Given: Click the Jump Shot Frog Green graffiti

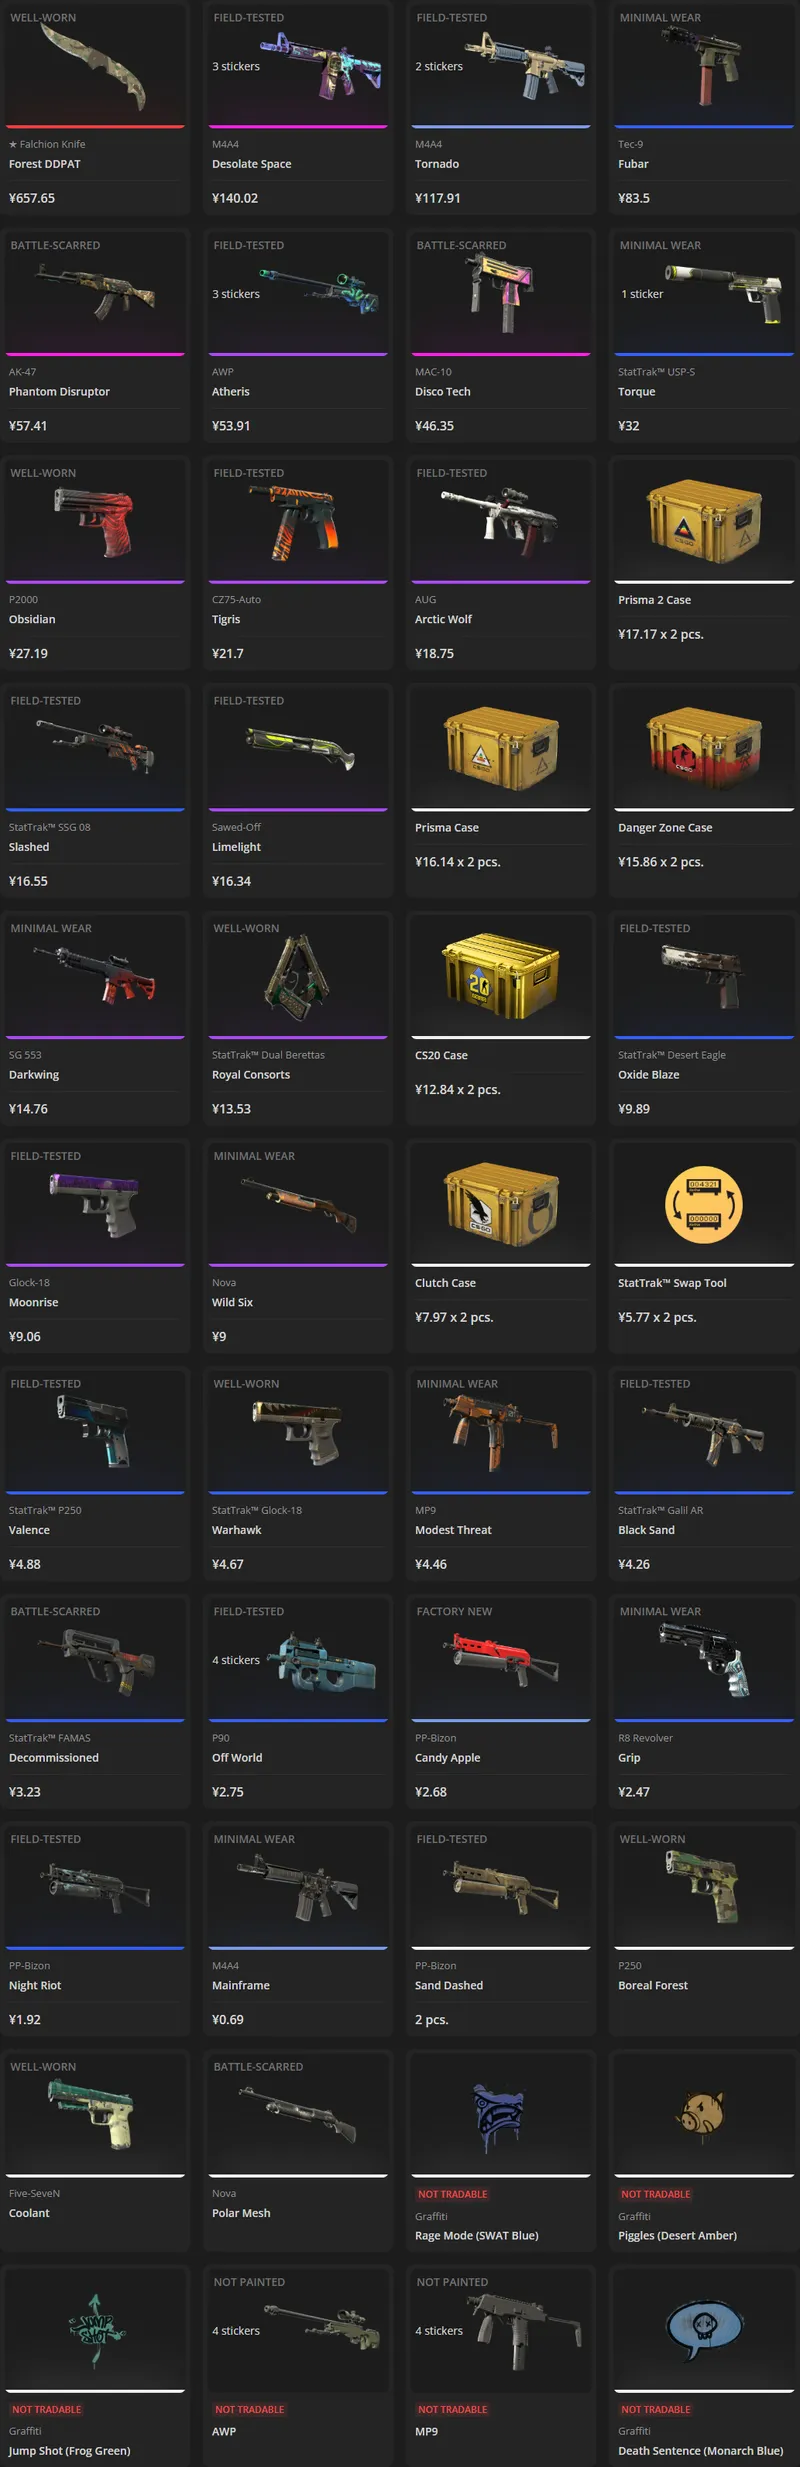Looking at the screenshot, I should pos(96,2330).
